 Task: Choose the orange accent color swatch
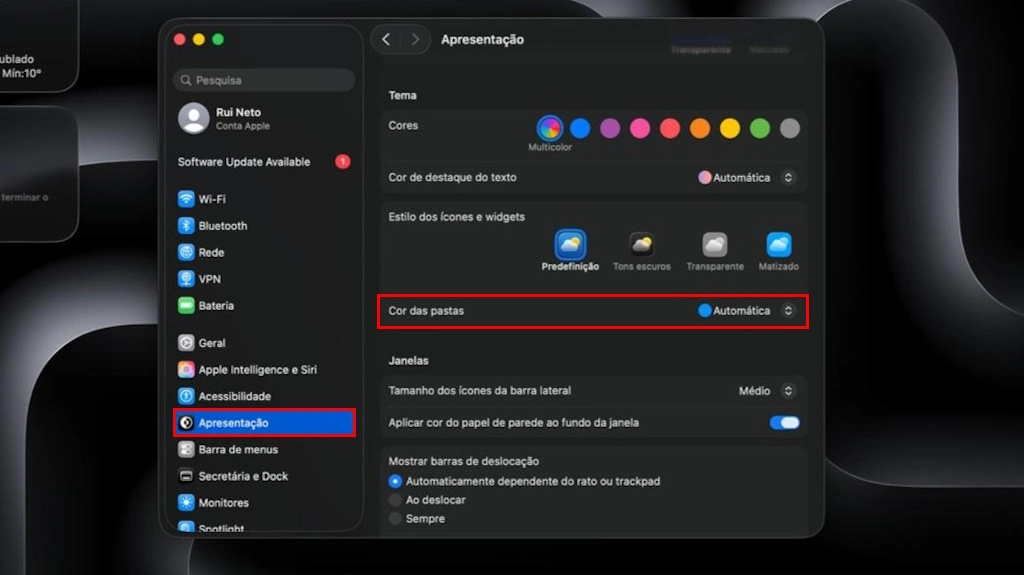click(700, 128)
